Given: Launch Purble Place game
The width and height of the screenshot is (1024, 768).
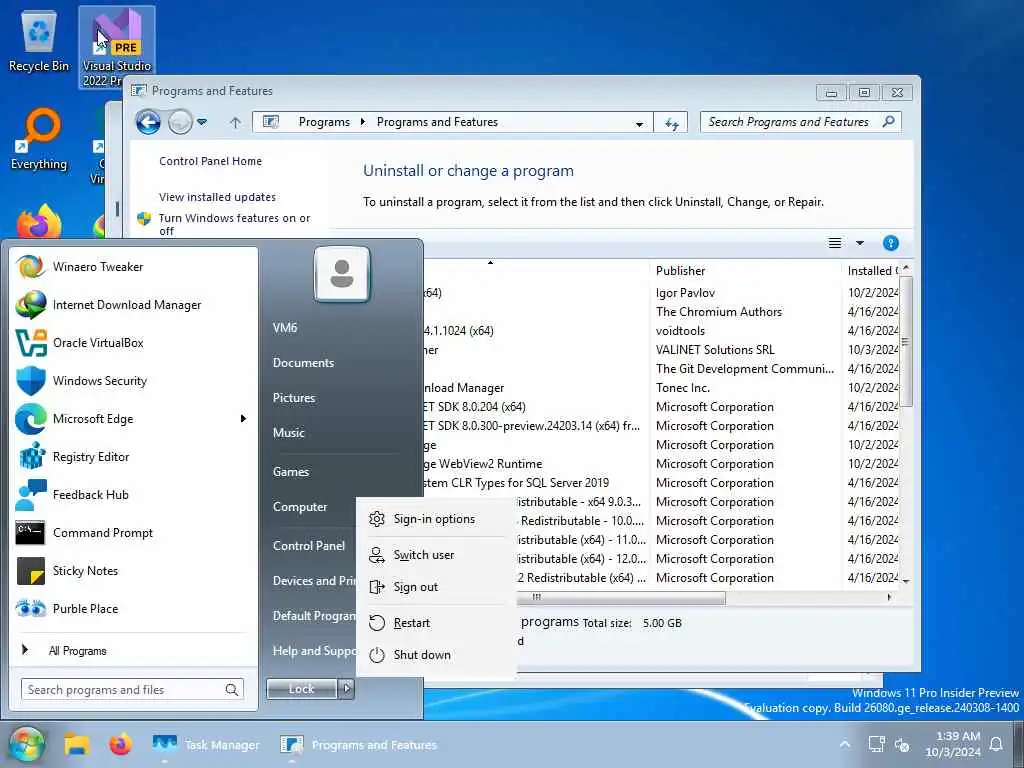Looking at the screenshot, I should [133, 609].
